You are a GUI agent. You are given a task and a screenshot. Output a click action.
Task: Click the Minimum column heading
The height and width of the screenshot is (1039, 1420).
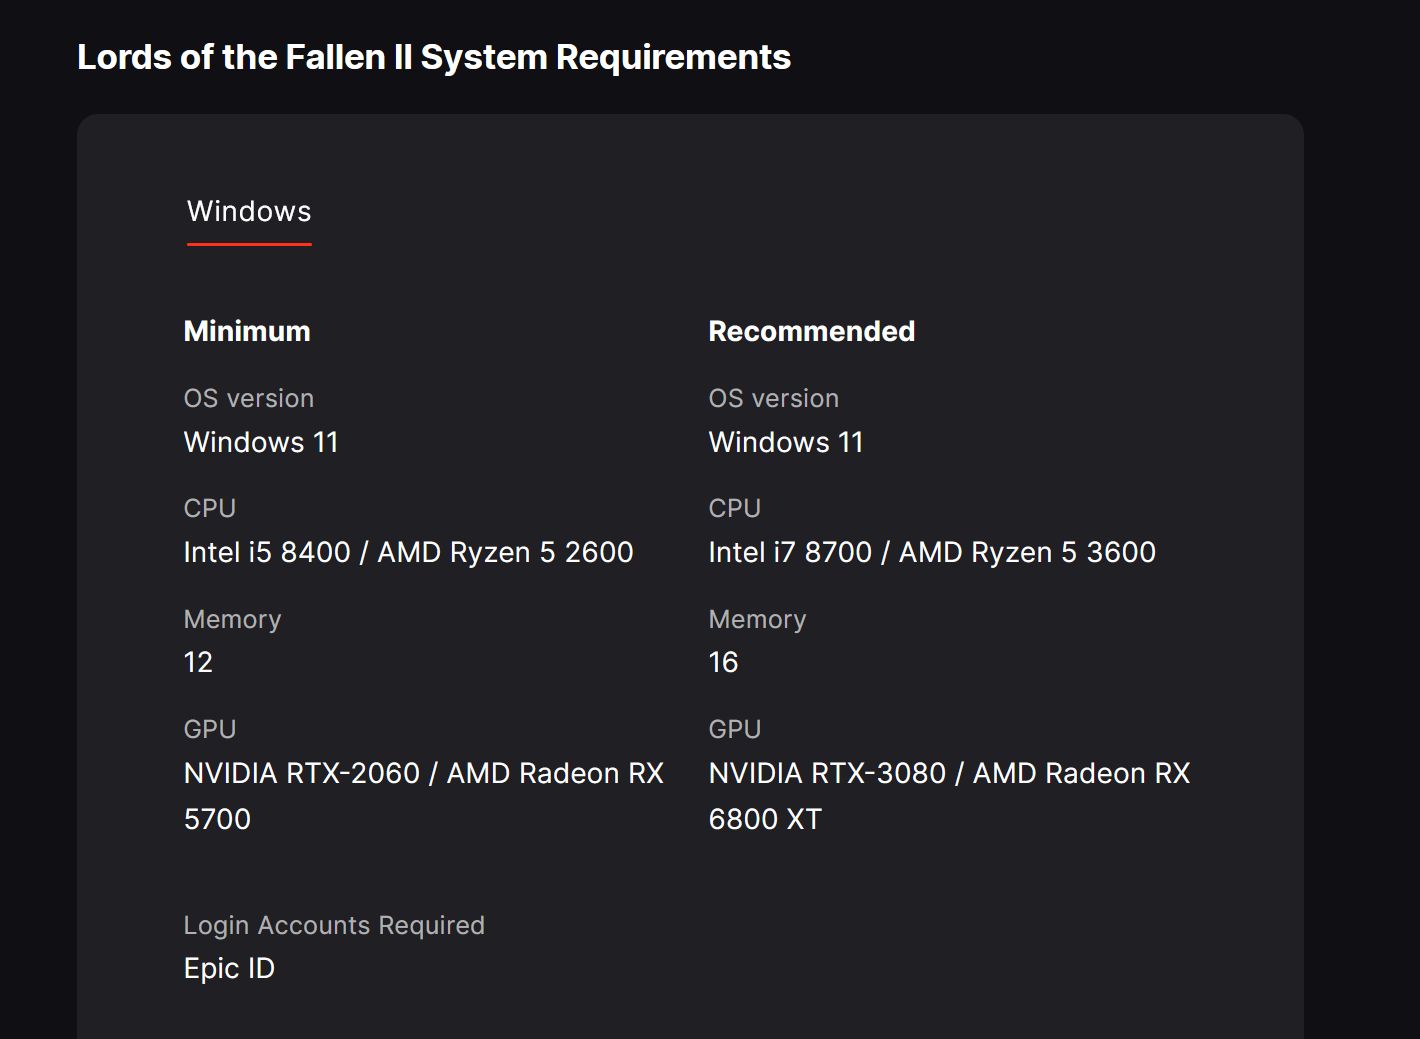pos(247,332)
